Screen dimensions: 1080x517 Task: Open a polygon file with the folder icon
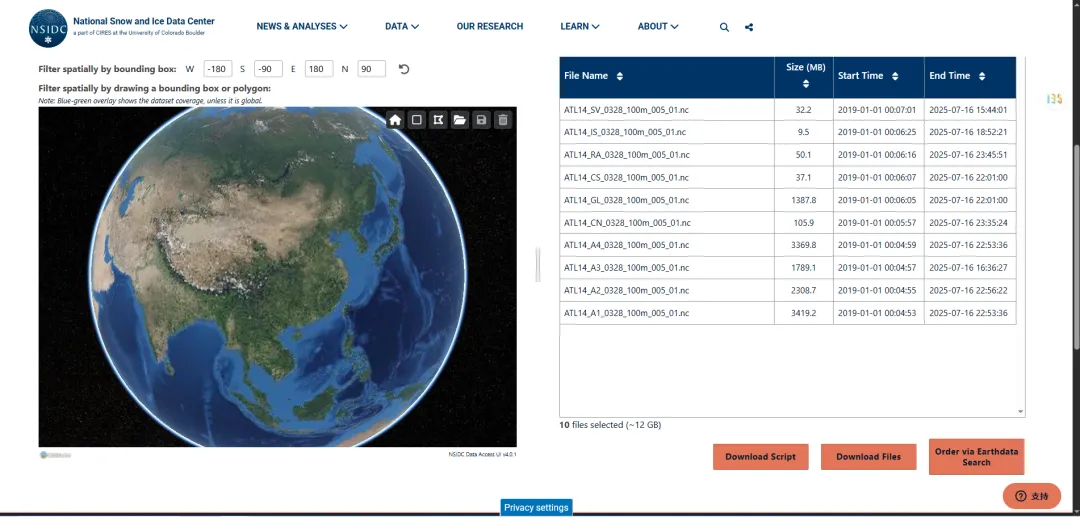pyautogui.click(x=459, y=120)
